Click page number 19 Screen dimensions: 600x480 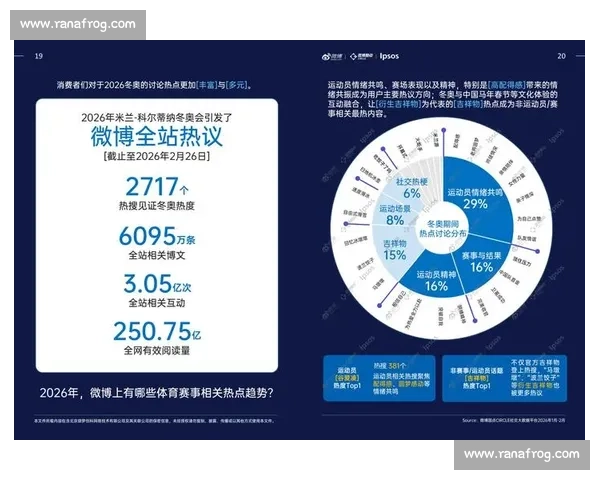[x=39, y=56]
